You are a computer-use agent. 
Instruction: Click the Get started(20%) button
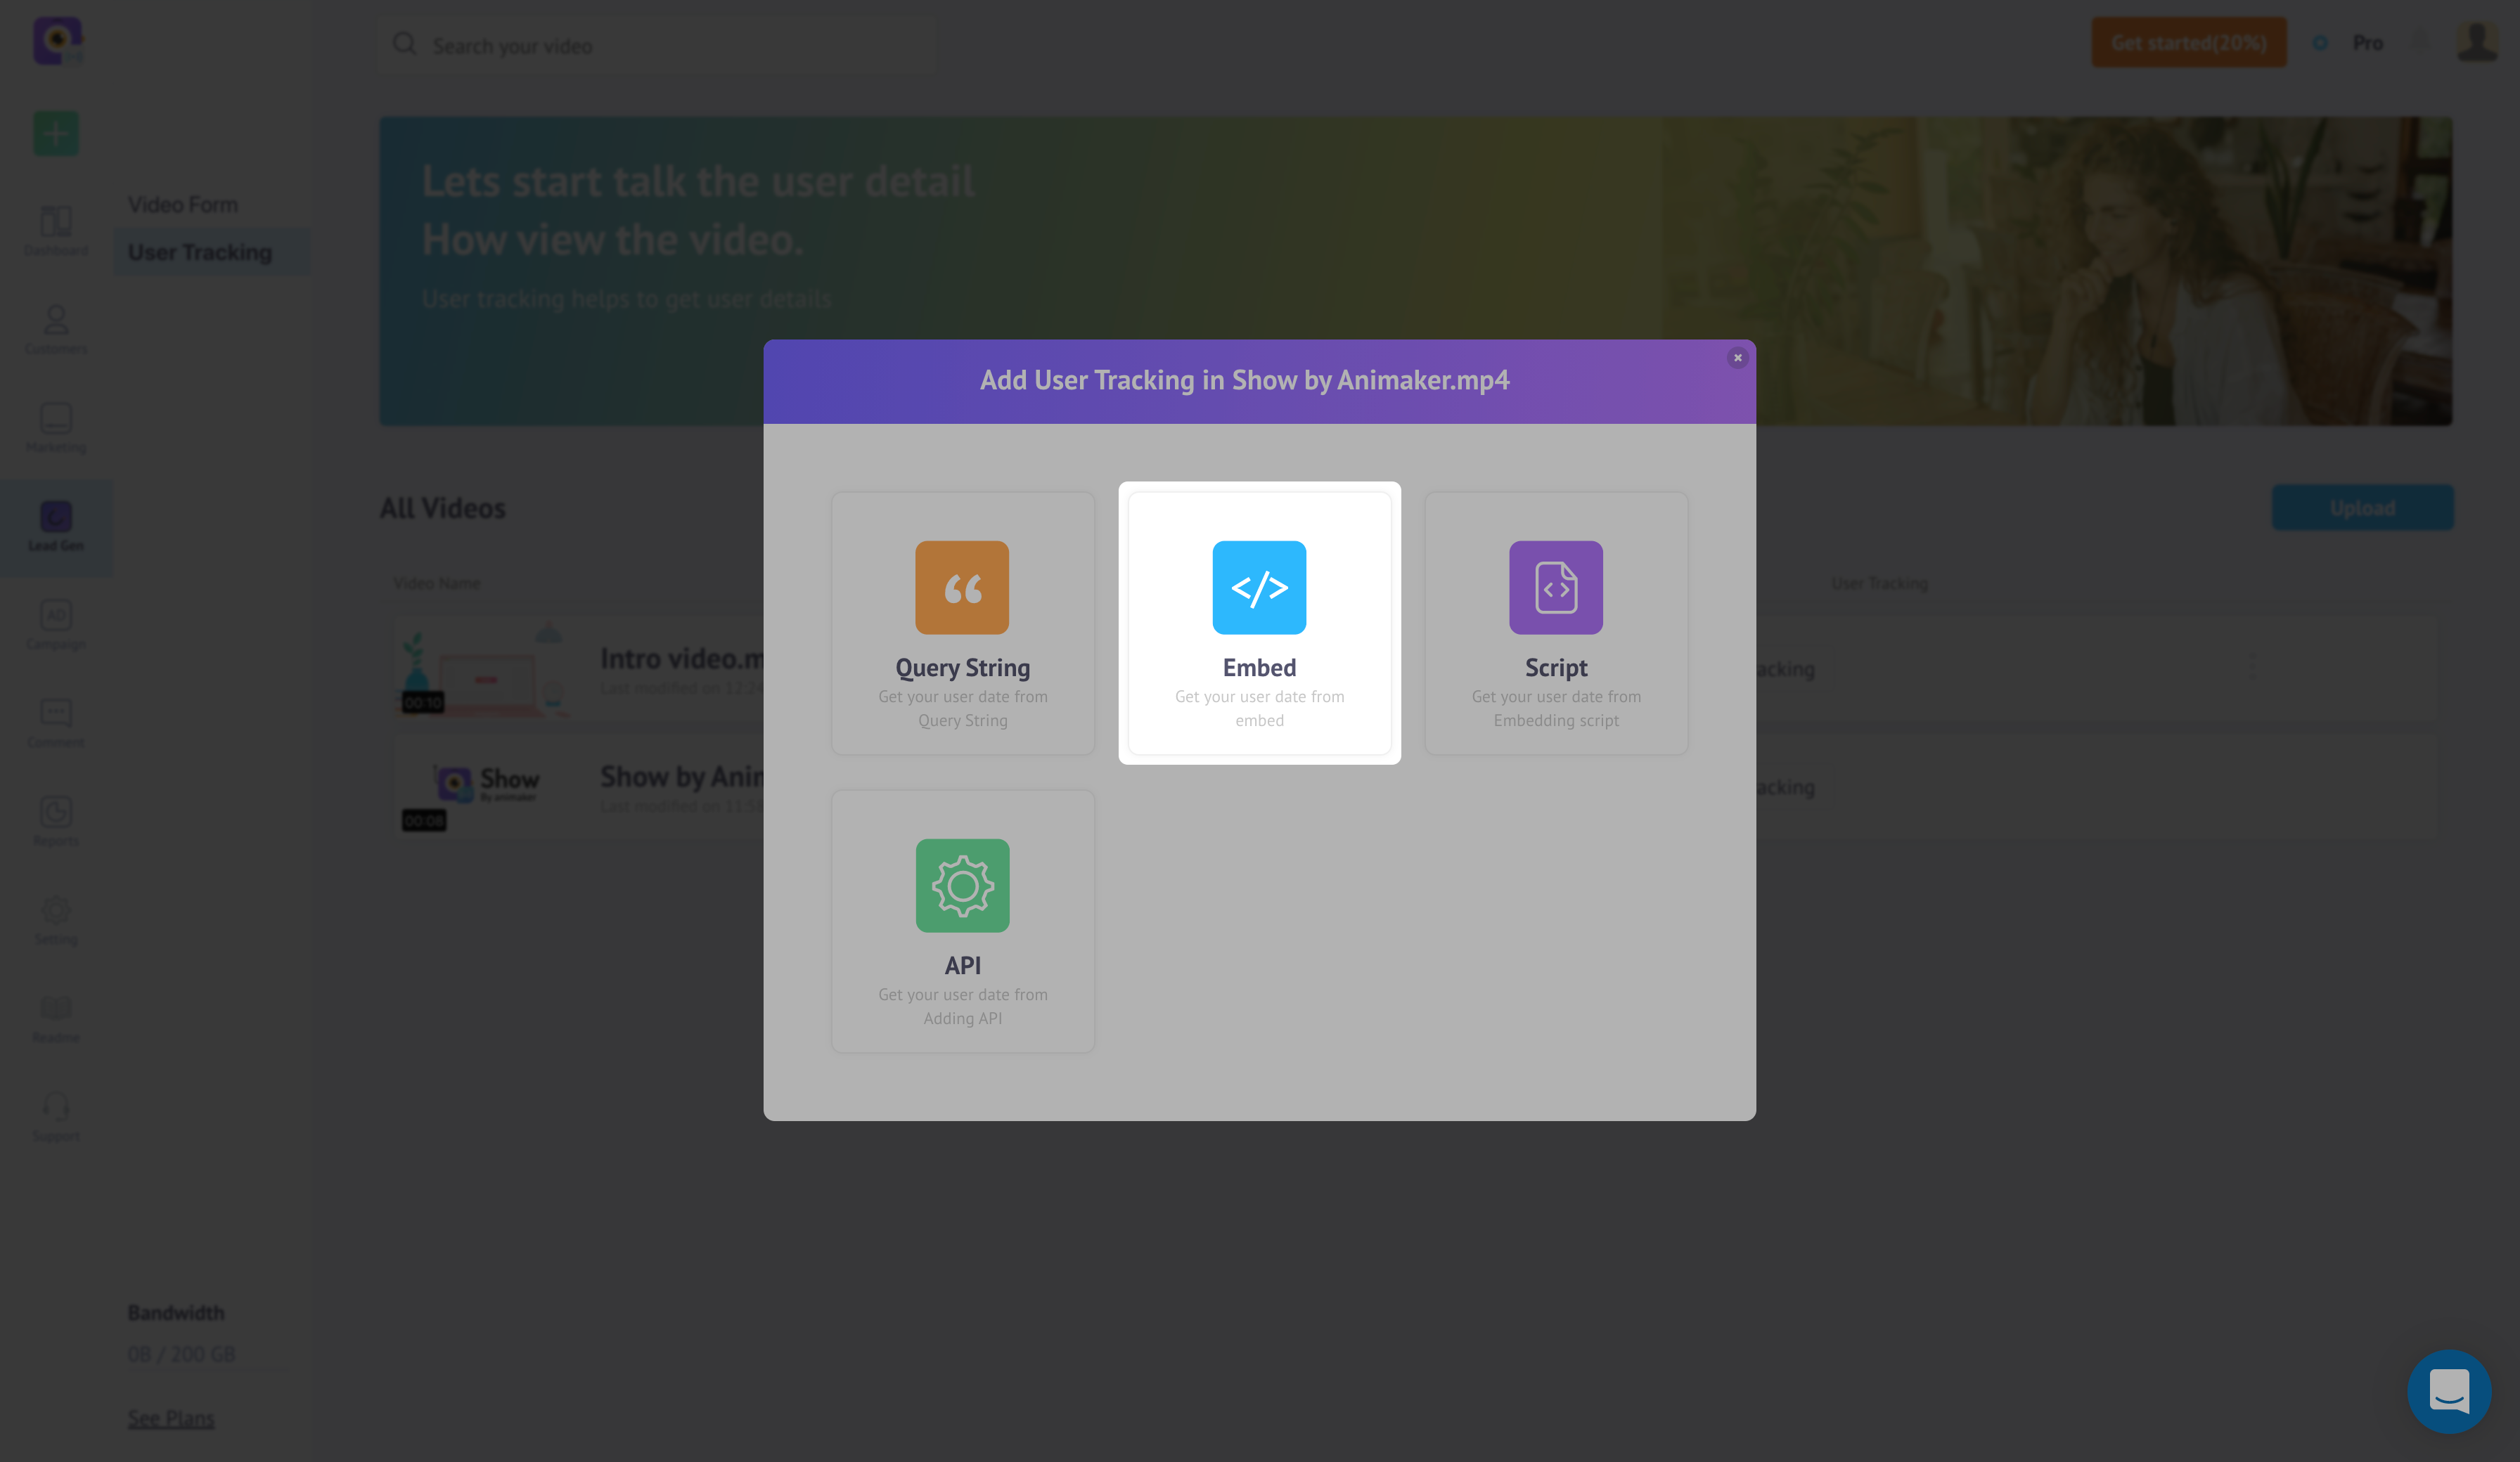(2189, 43)
